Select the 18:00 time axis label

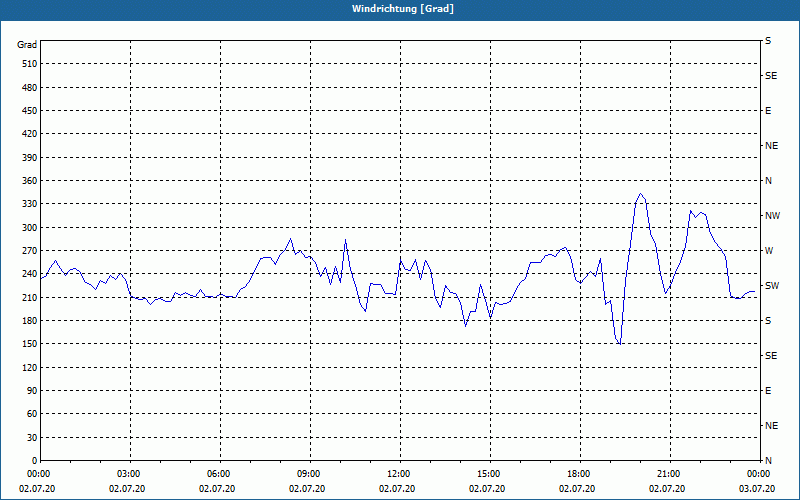(x=577, y=474)
